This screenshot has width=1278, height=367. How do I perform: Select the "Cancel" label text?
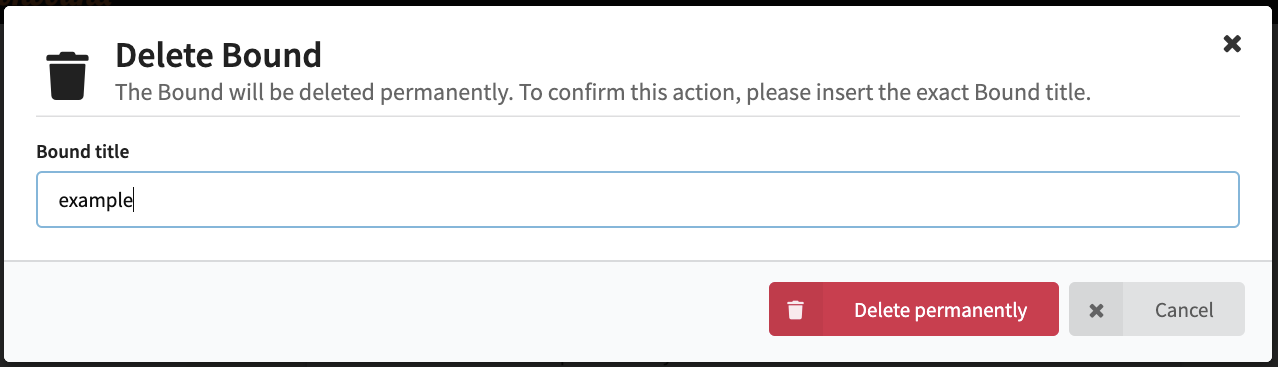(1184, 310)
